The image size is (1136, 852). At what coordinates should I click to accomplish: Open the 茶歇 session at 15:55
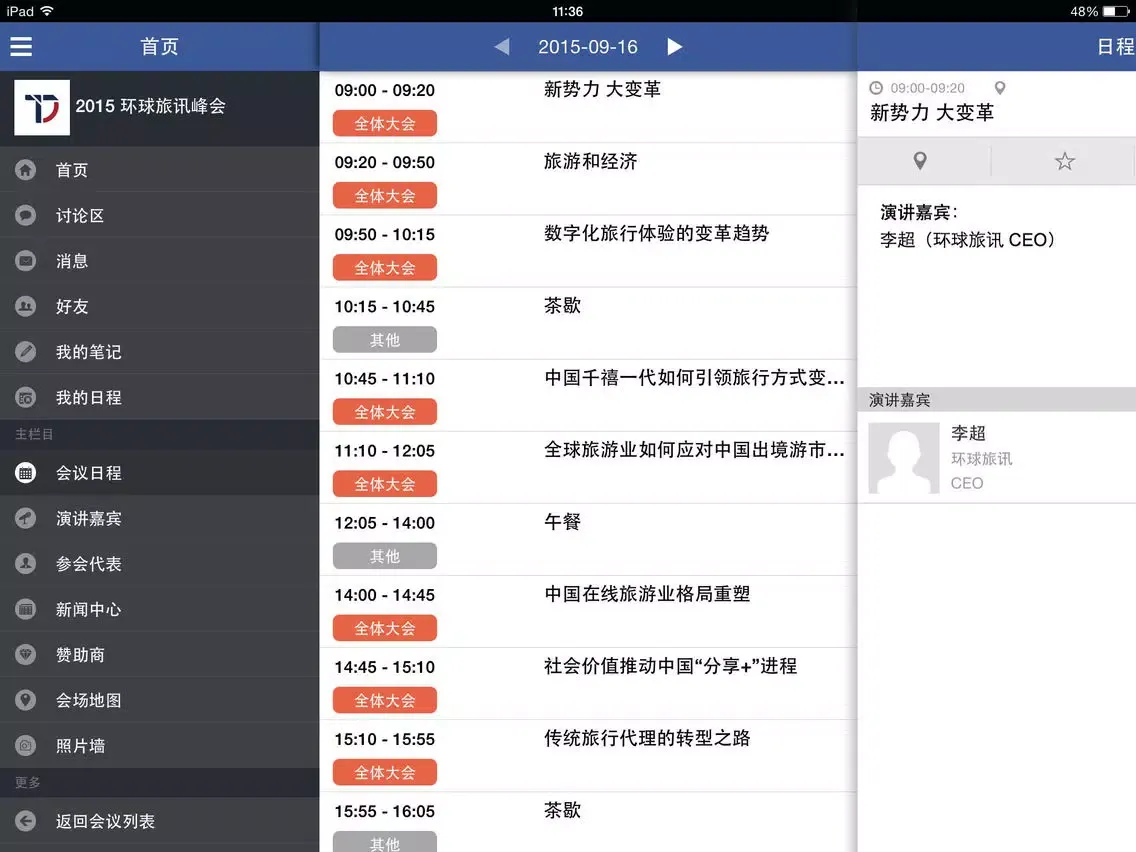588,822
